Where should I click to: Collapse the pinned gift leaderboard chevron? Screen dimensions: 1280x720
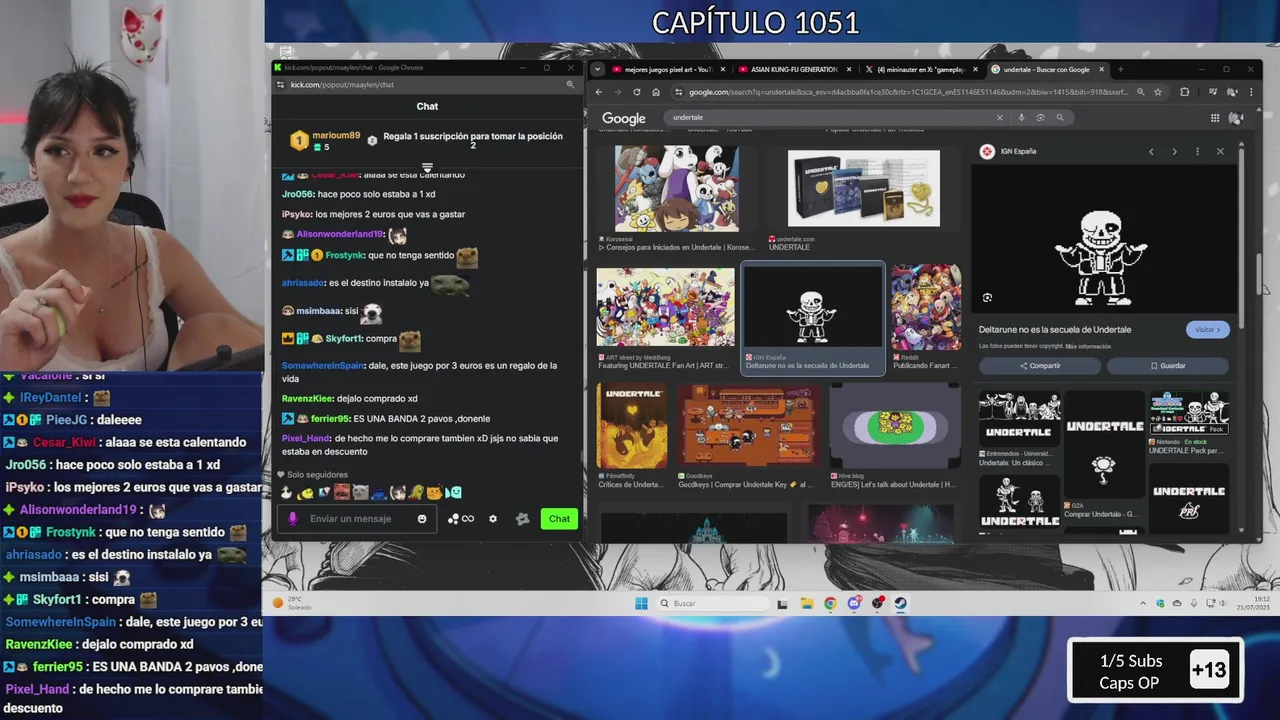coord(427,167)
